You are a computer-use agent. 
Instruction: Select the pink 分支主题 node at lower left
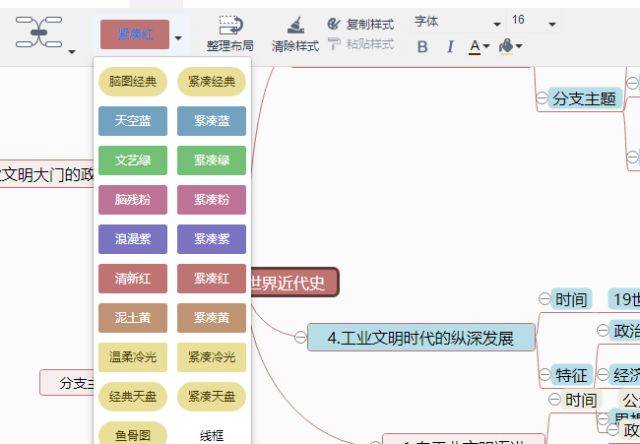click(67, 383)
